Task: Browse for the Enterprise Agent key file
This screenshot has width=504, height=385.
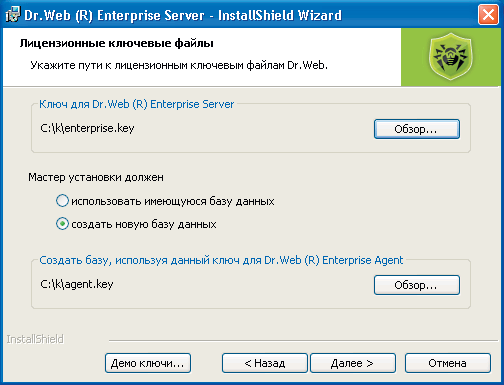Action: pyautogui.click(x=417, y=285)
